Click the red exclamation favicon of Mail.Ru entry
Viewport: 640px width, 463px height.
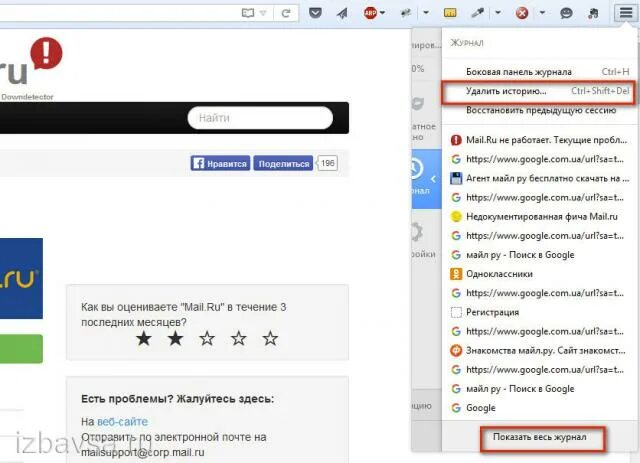pyautogui.click(x=456, y=140)
